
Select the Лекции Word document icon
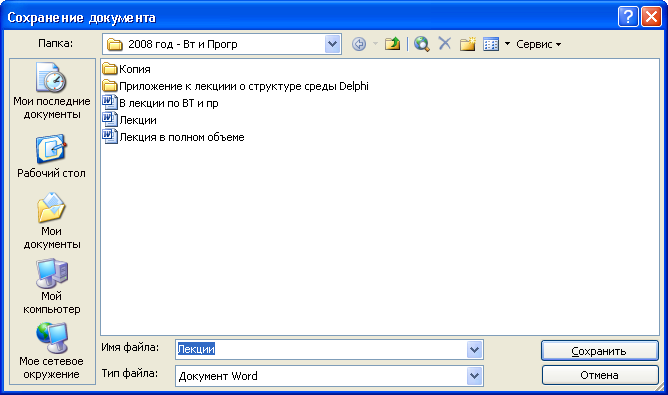click(110, 120)
